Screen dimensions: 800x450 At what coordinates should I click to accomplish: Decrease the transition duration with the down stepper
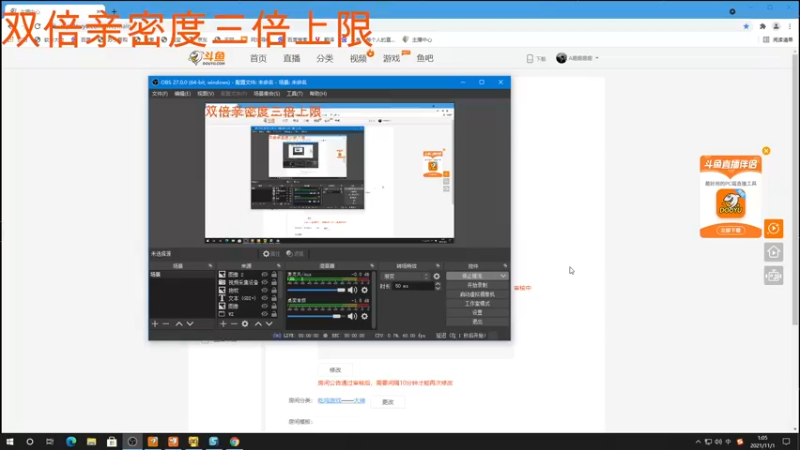(x=438, y=289)
